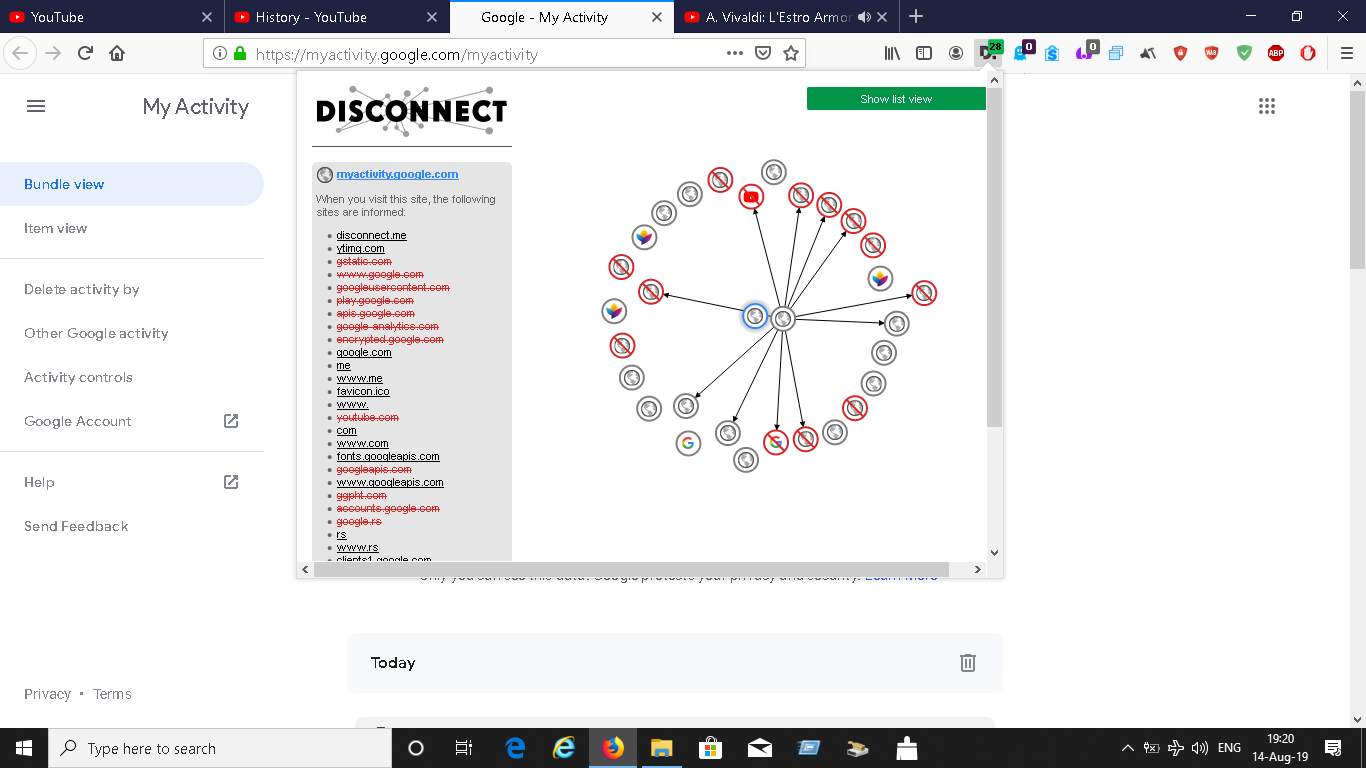The height and width of the screenshot is (768, 1366).
Task: Click the Firefox Library icon
Action: (892, 54)
